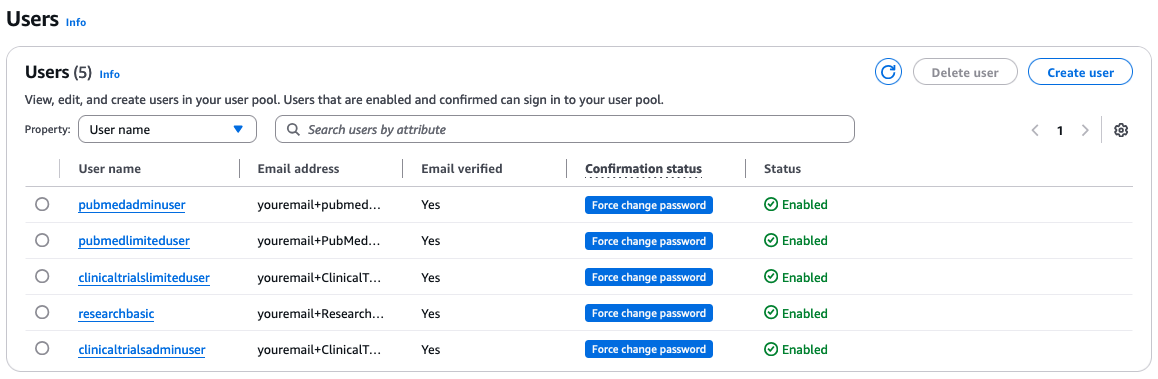Click Enabled status for researchbasic

796,313
